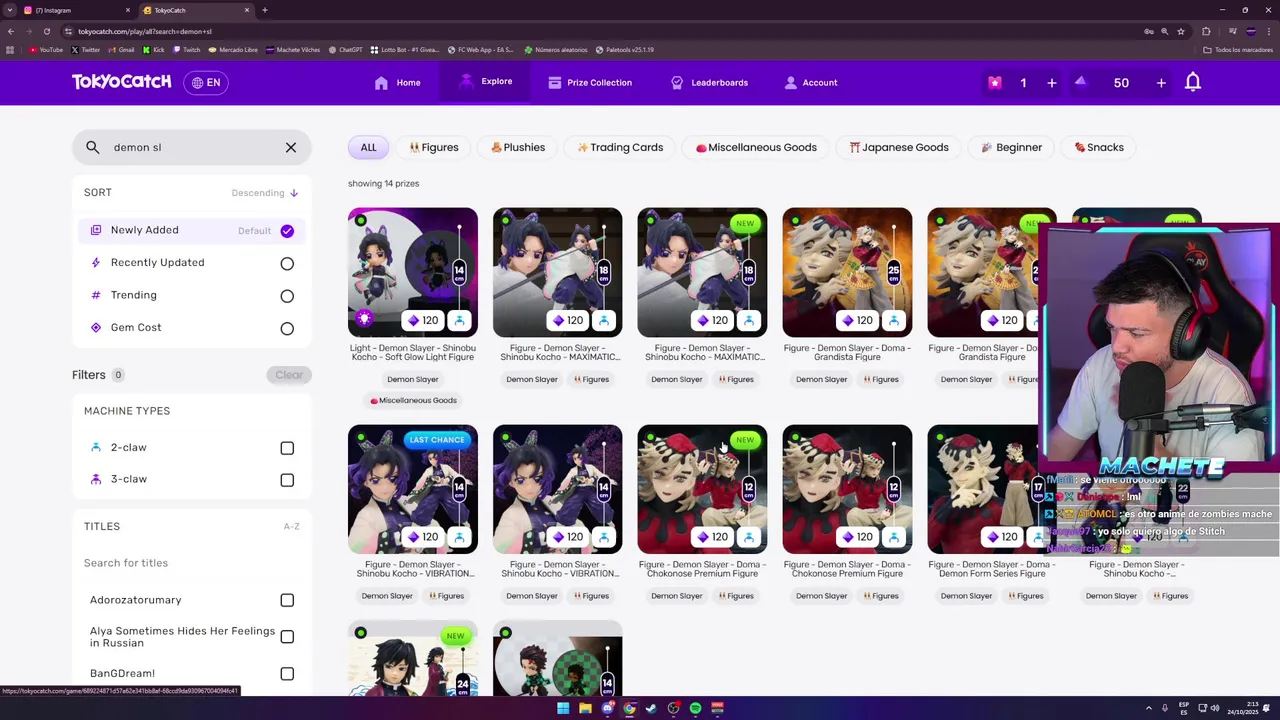This screenshot has height=720, width=1280.
Task: Open a new browser tab
Action: [264, 10]
